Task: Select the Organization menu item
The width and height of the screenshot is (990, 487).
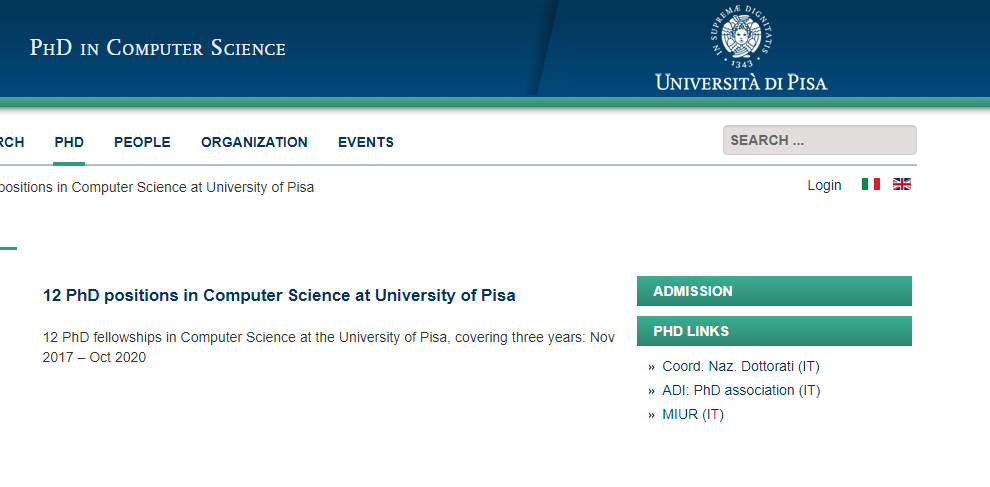Action: click(254, 142)
